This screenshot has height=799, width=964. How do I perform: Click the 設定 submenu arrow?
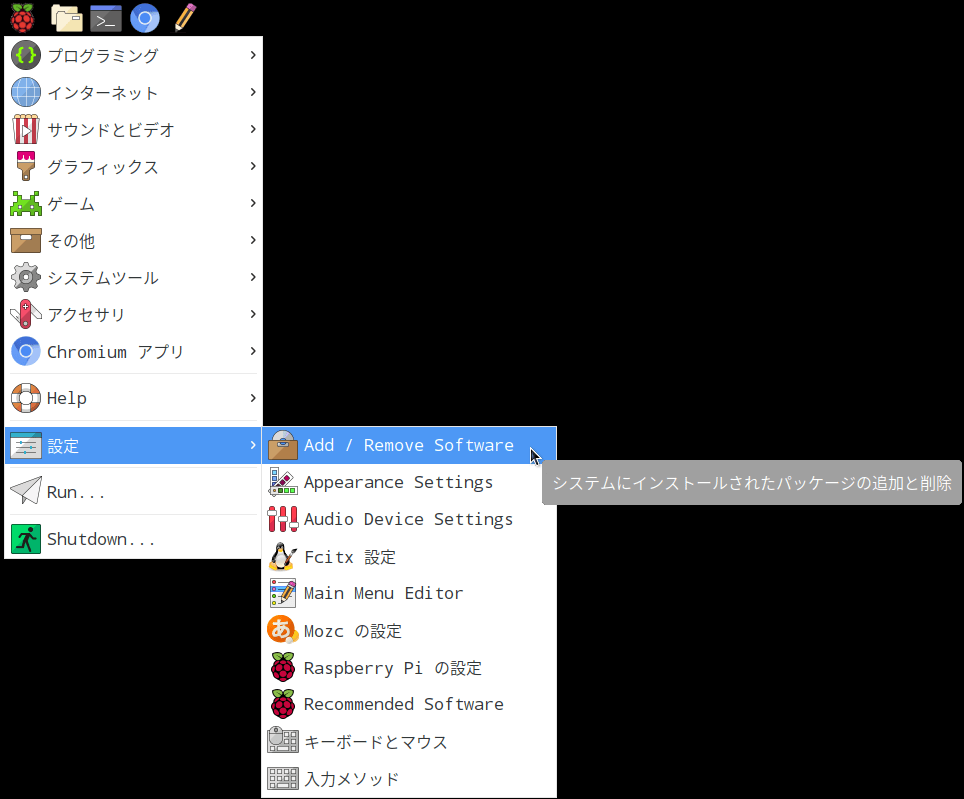click(x=253, y=445)
